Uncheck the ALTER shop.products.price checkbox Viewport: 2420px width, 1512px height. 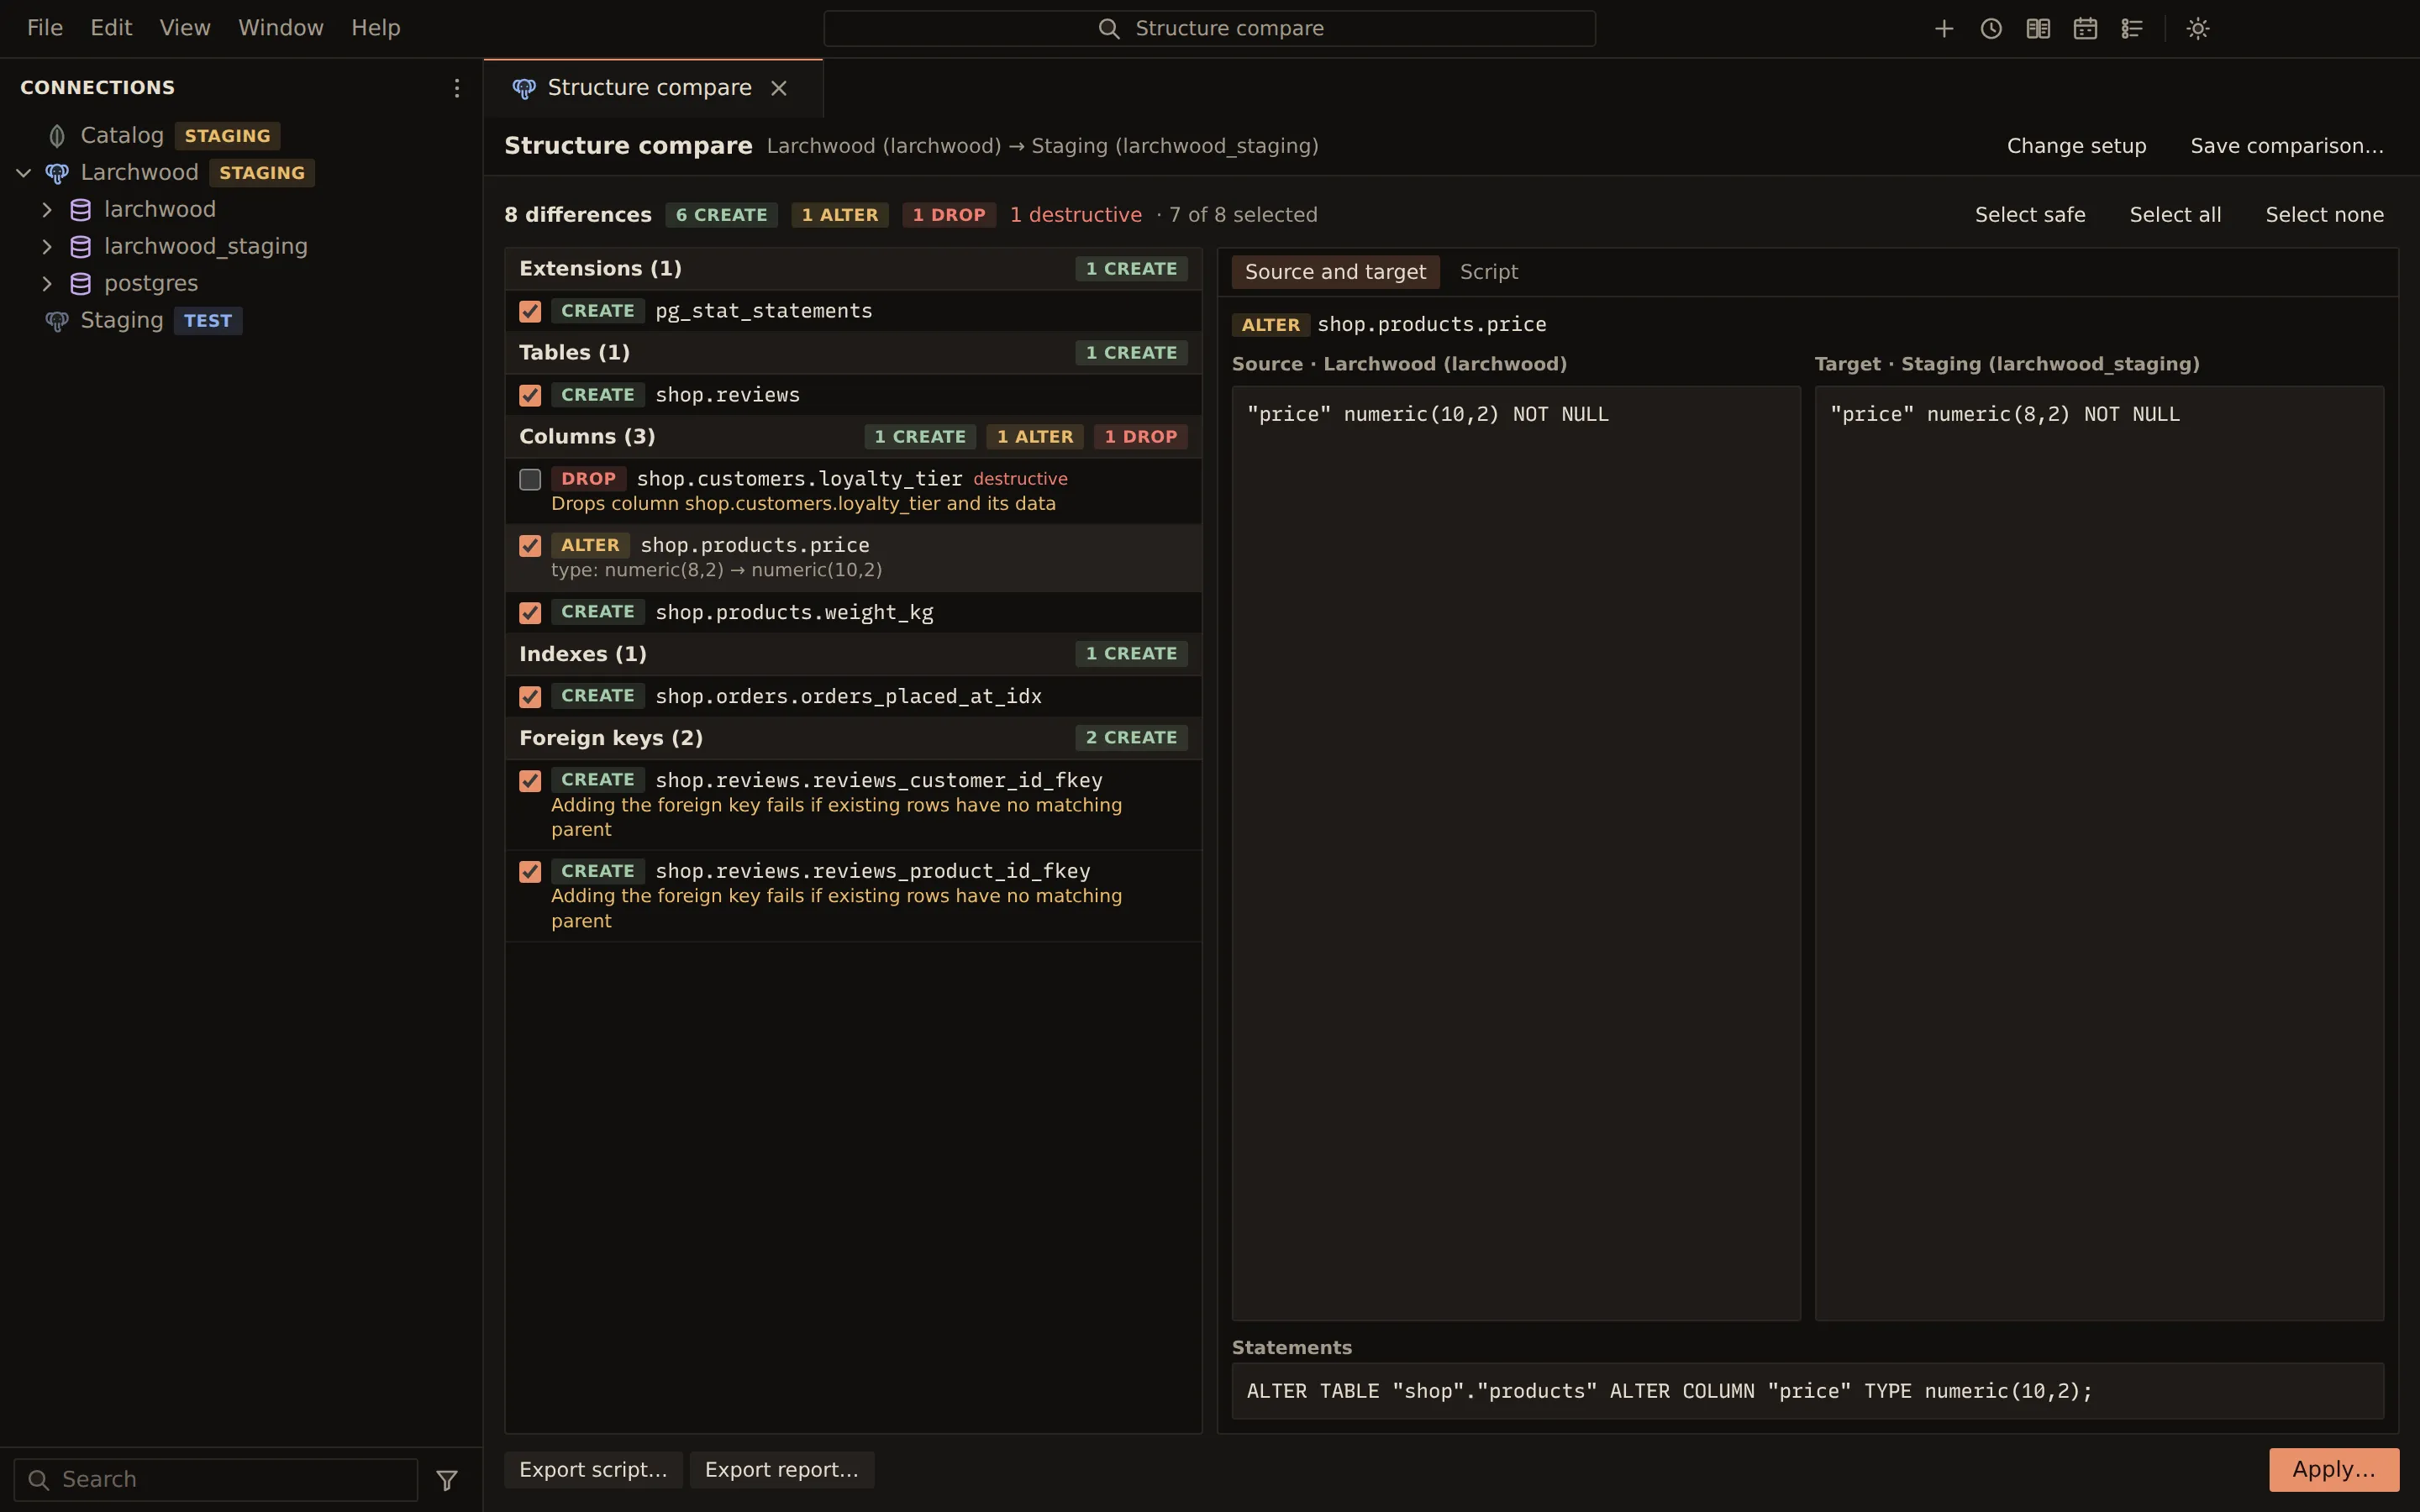click(530, 546)
